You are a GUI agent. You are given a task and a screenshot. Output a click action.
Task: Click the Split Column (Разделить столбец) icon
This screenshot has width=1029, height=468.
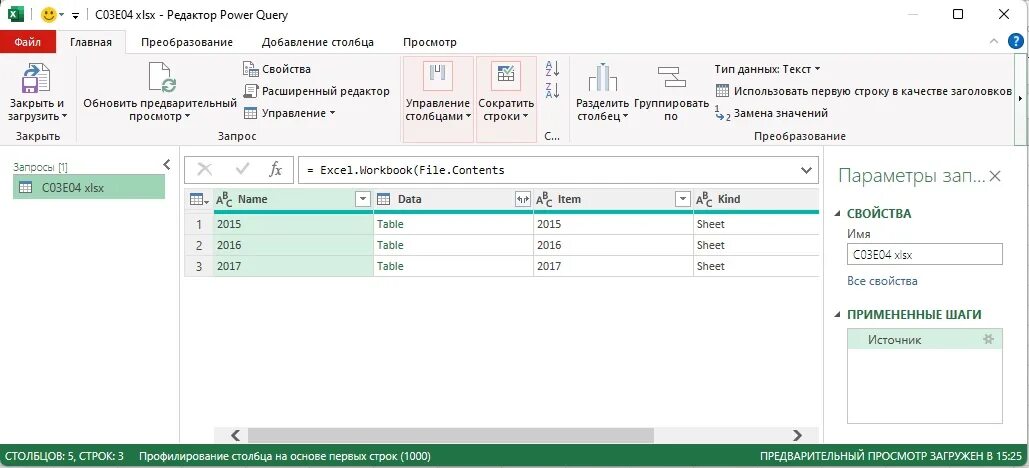(602, 77)
